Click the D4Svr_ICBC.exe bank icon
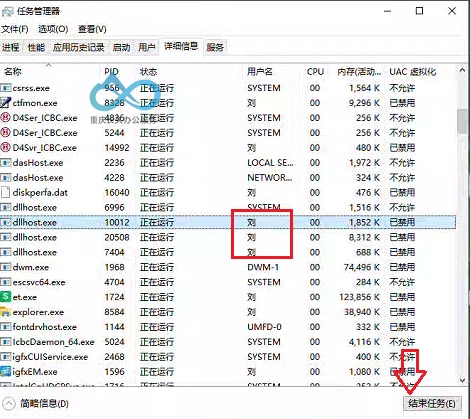Screen dimensions: 470x419 pos(6,148)
